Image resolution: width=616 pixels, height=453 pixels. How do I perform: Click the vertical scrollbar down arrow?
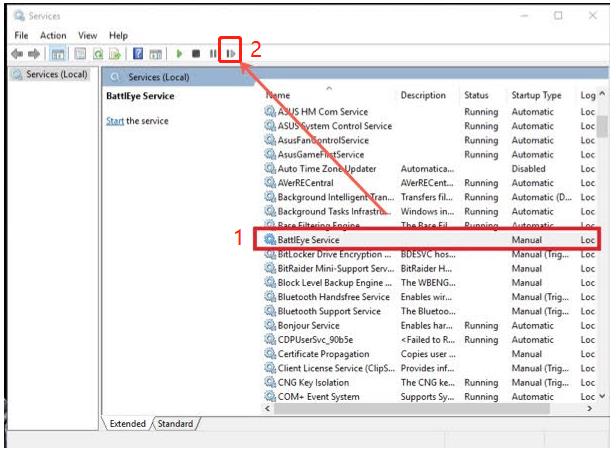click(602, 396)
